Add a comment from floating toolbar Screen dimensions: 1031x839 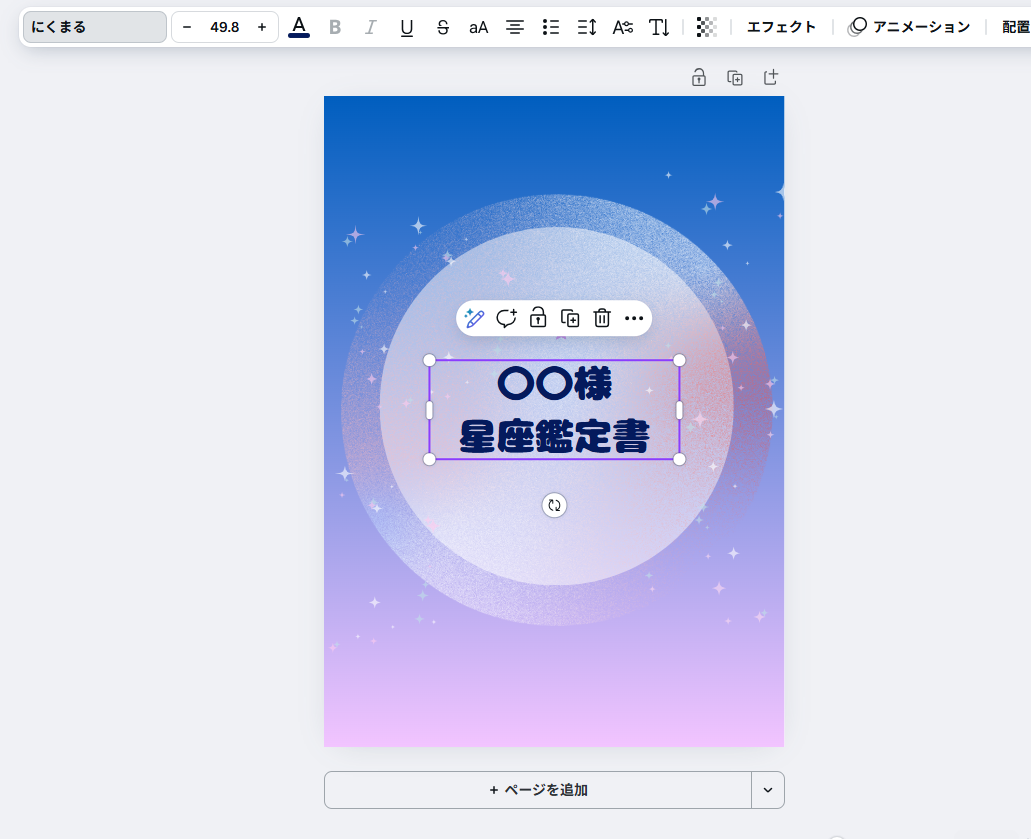coord(506,318)
